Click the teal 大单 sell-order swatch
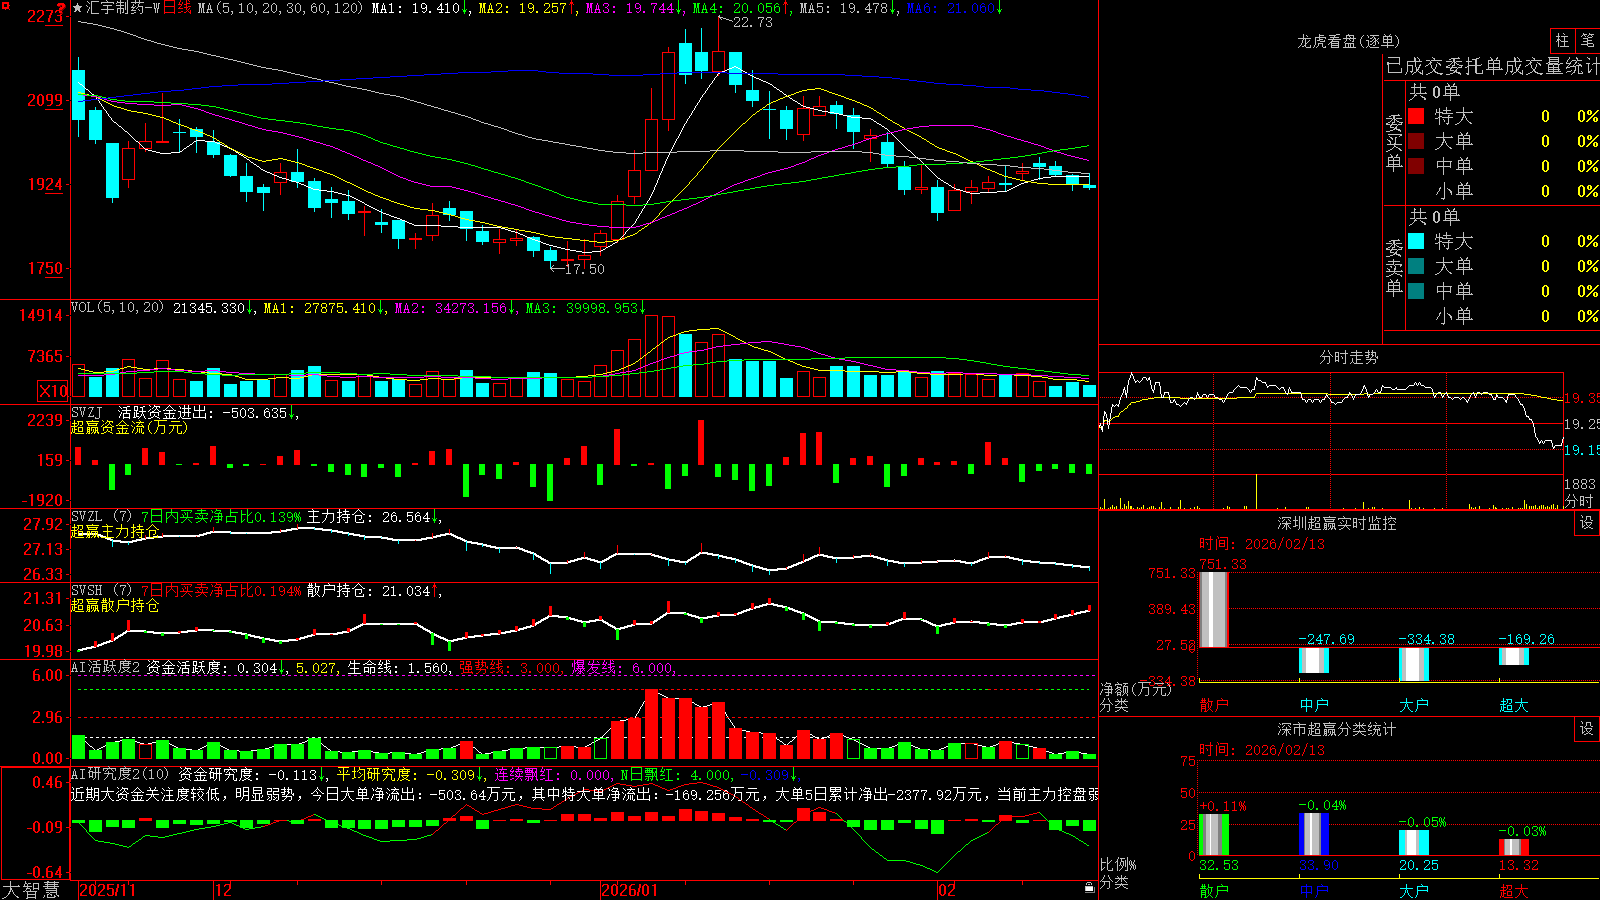The image size is (1600, 900). [x=1416, y=266]
